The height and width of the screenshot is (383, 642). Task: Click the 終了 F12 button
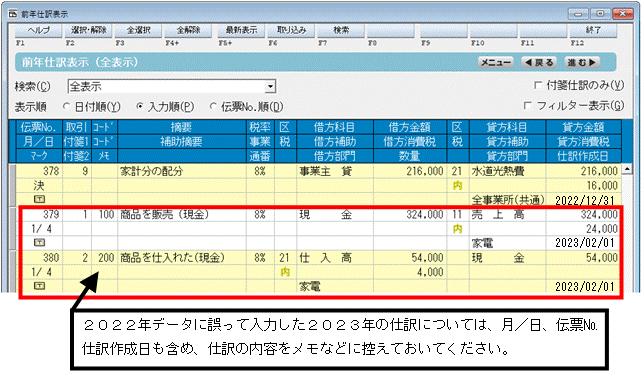pos(593,31)
